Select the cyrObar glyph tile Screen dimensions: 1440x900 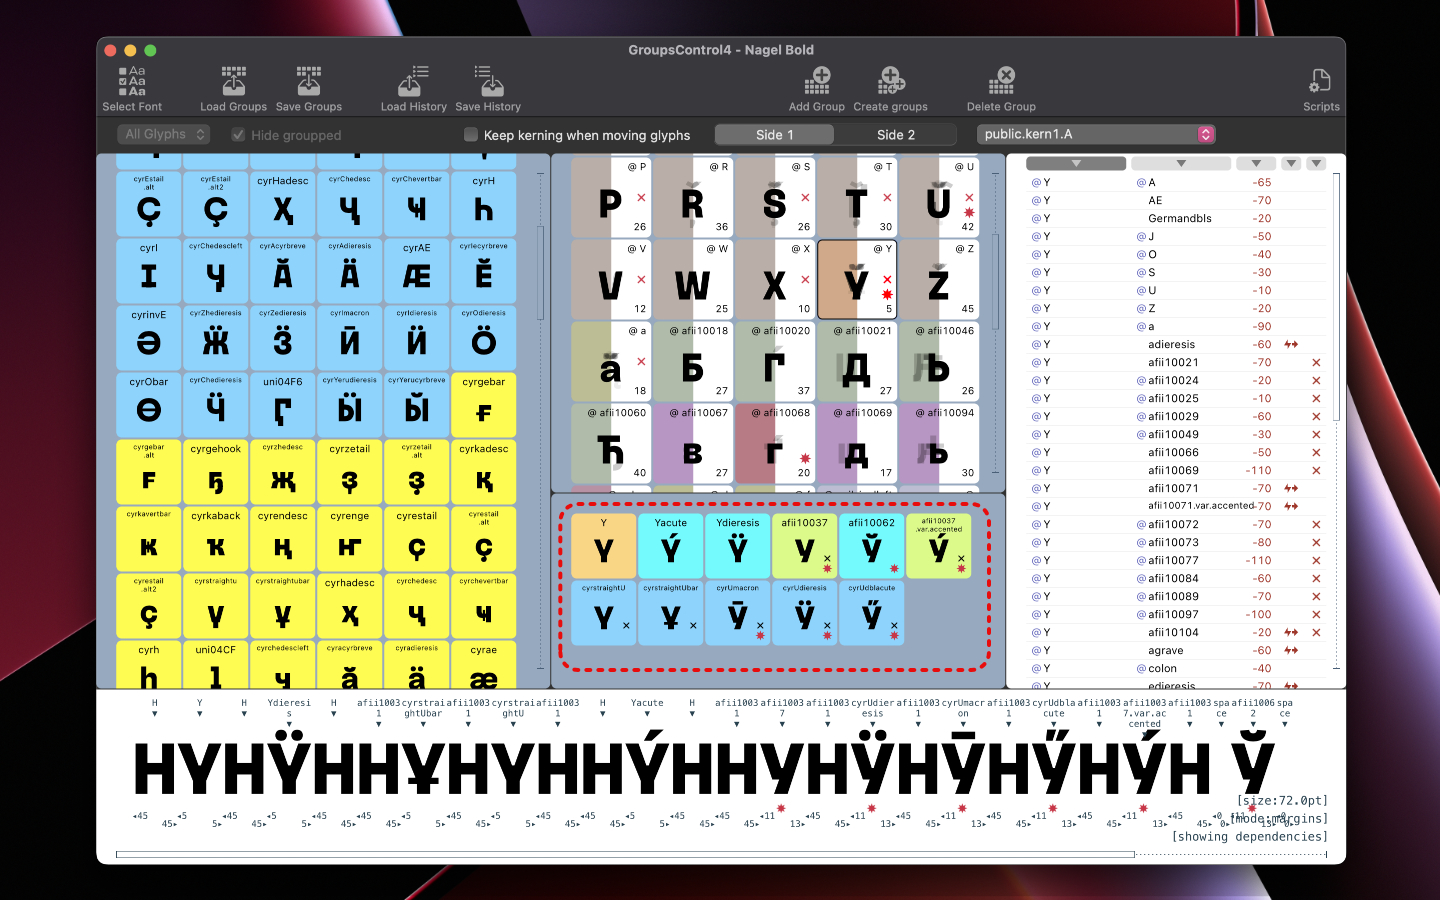coord(149,404)
